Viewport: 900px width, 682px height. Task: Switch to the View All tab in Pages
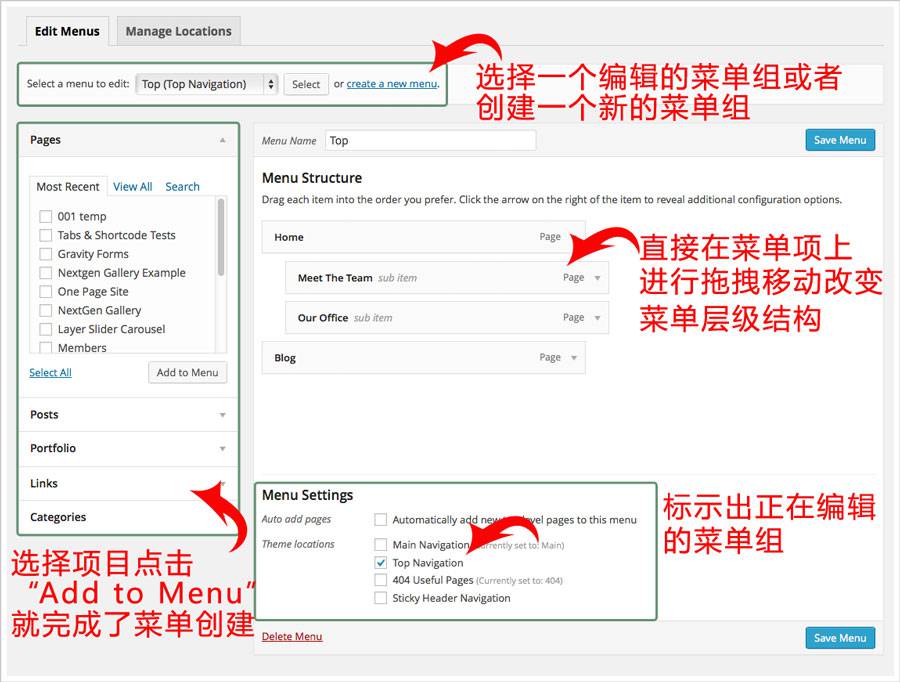[133, 186]
